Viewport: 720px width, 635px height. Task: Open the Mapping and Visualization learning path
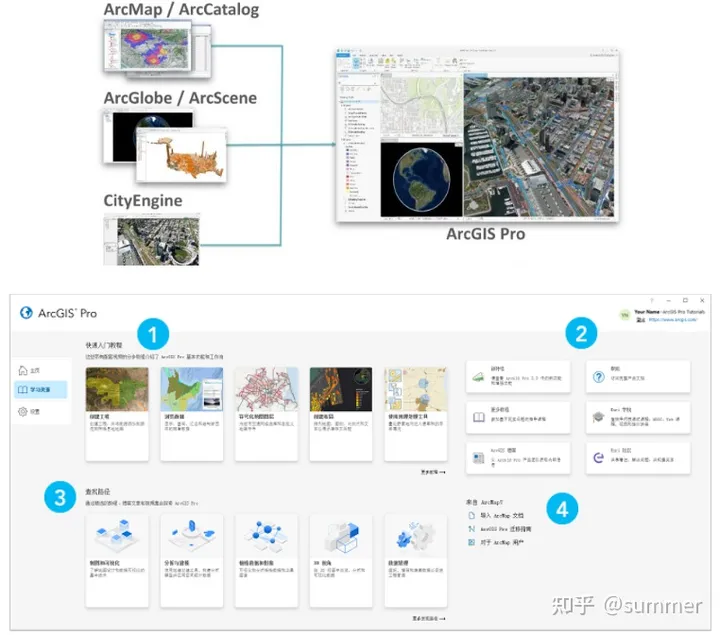(x=117, y=561)
